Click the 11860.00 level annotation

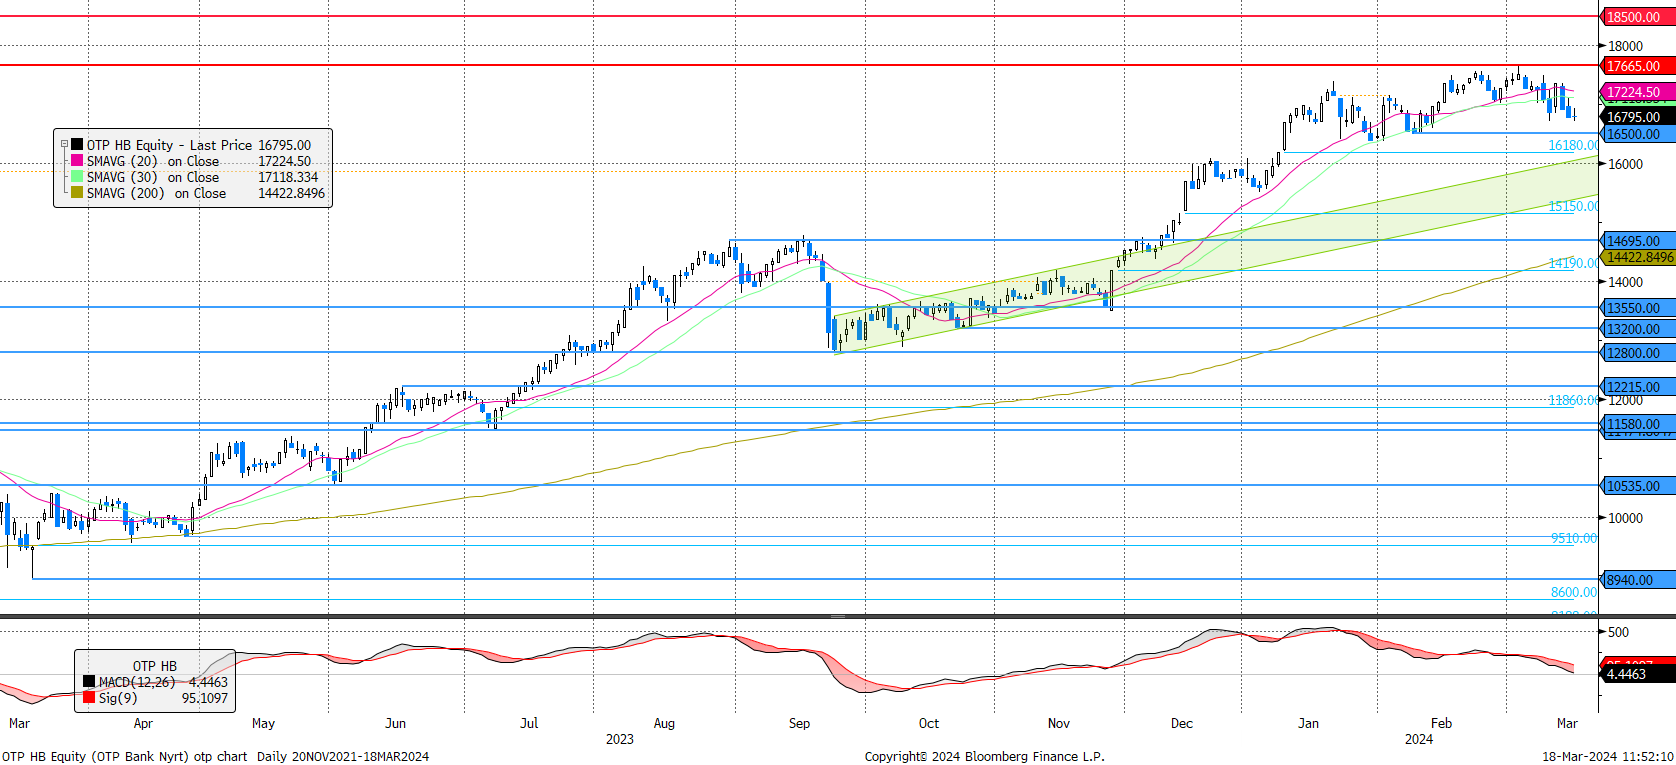pyautogui.click(x=1573, y=400)
